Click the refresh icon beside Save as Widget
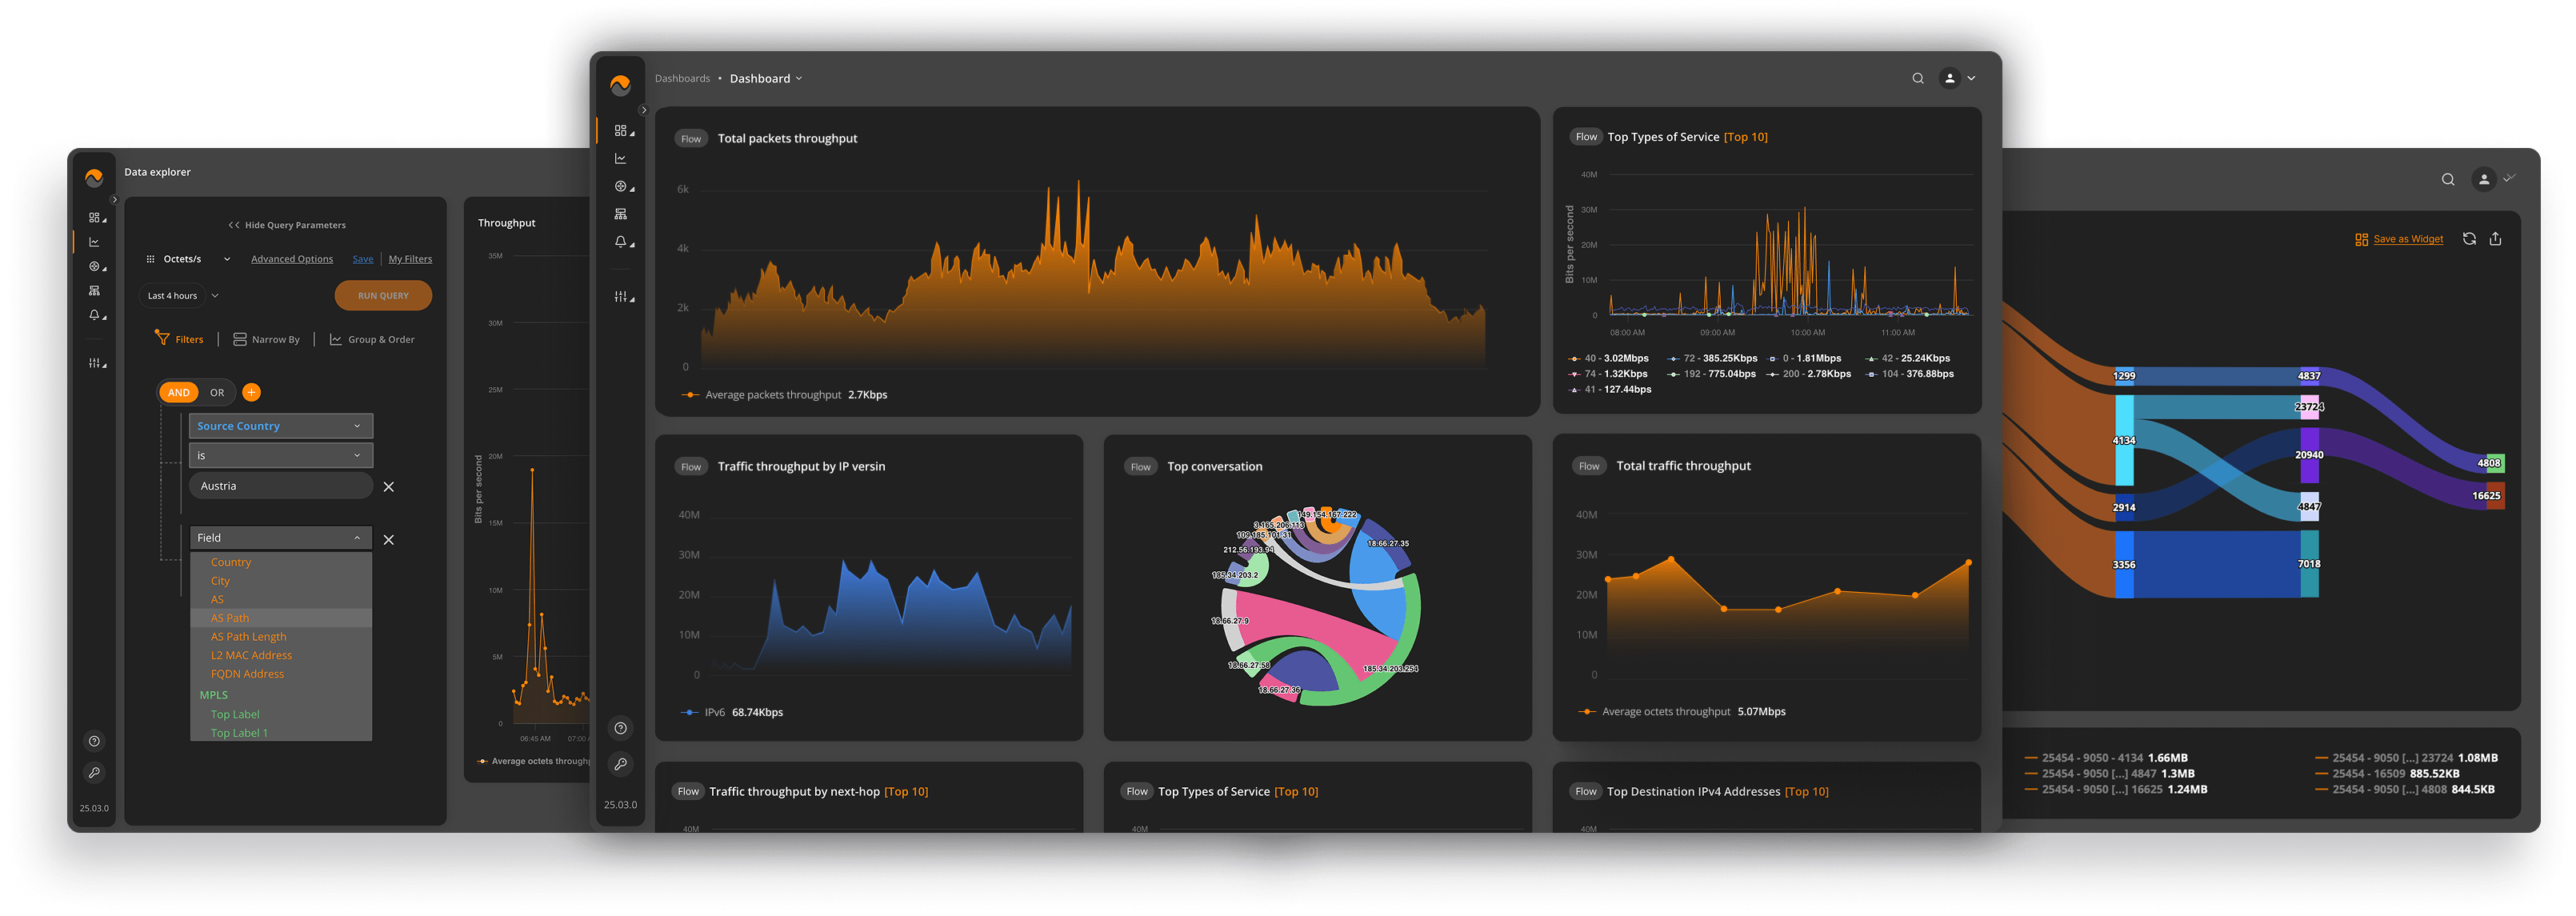 pyautogui.click(x=2469, y=239)
